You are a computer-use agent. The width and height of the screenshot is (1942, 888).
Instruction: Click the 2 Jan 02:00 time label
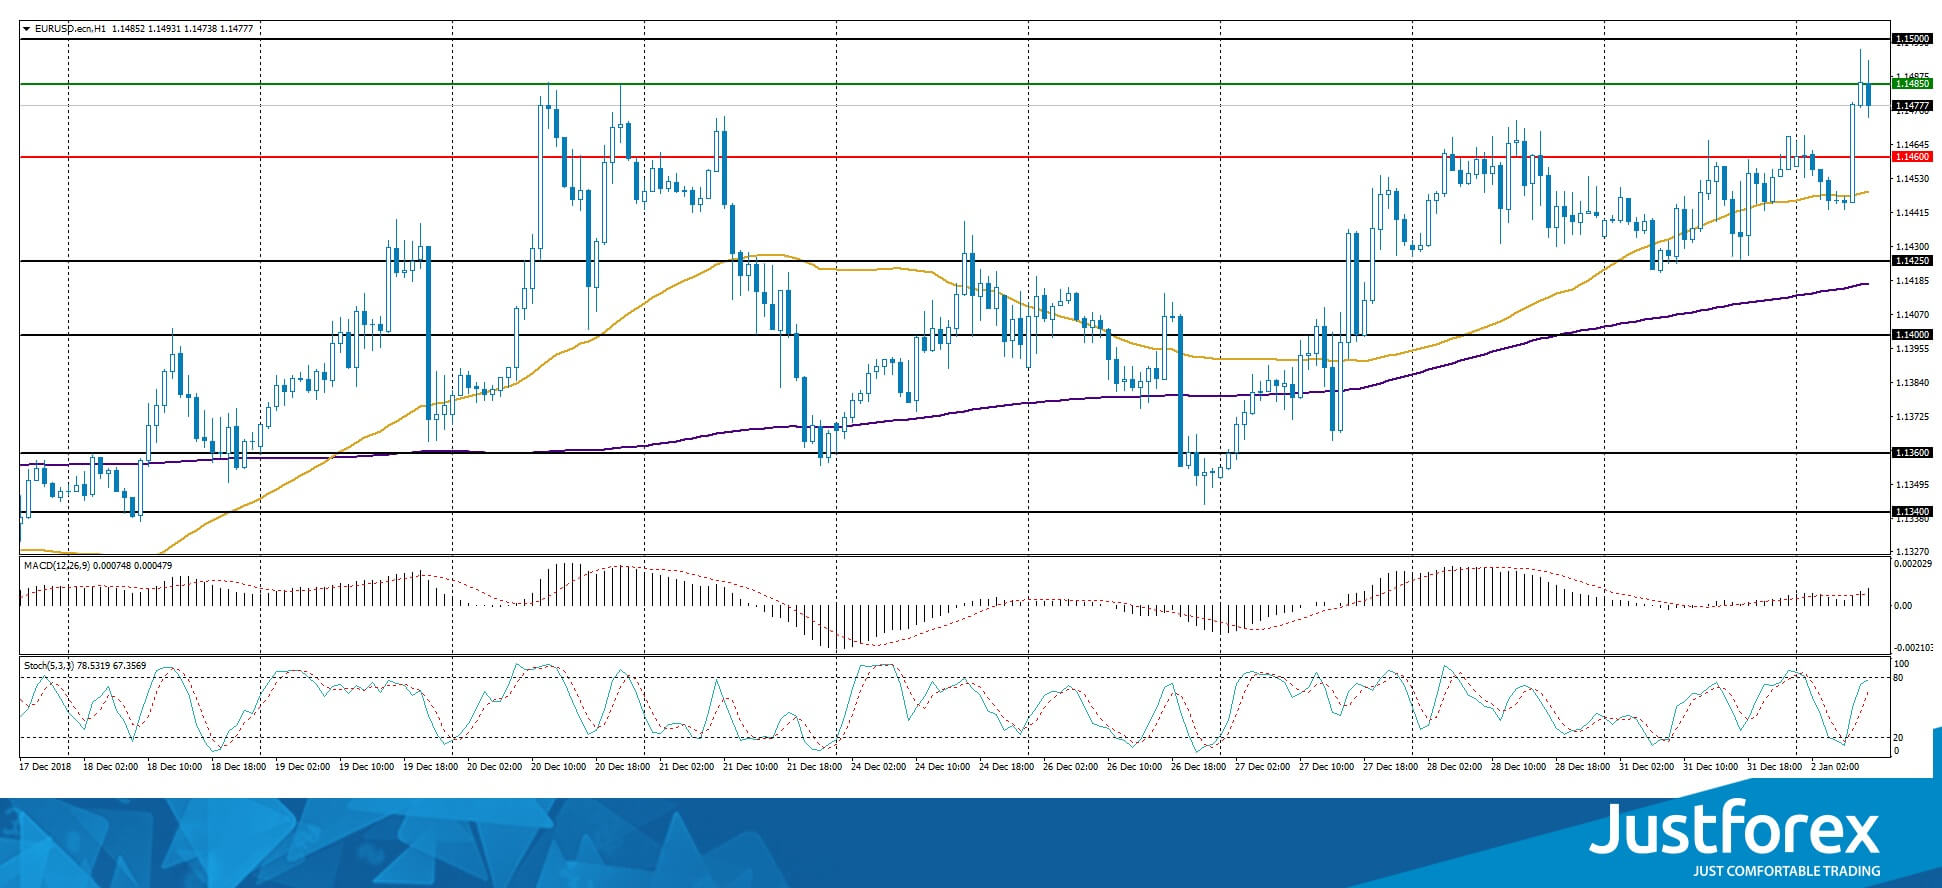tap(1836, 767)
